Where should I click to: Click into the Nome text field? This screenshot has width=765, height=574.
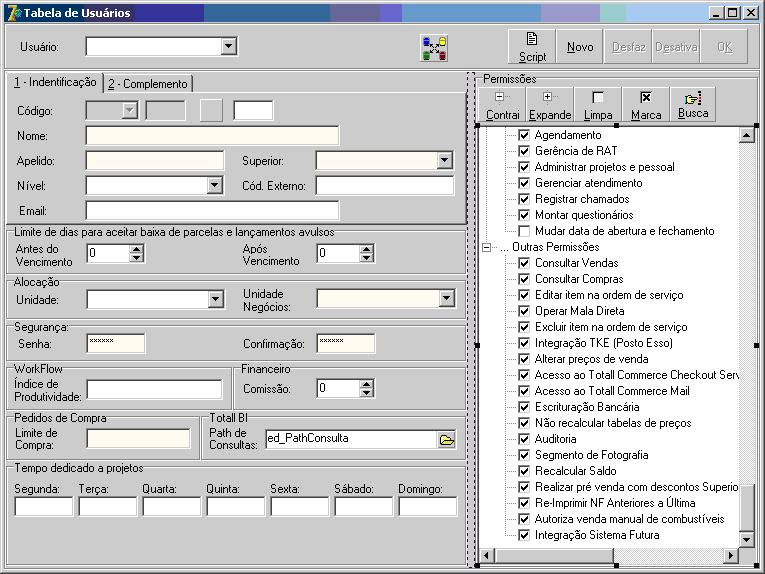click(212, 135)
